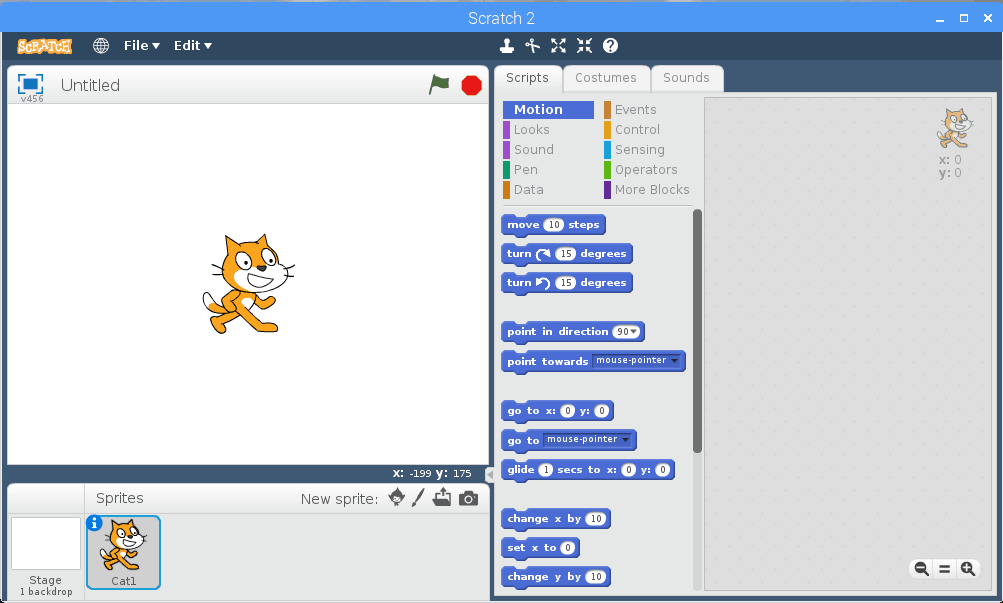Click the green flag to start
1003x603 pixels.
tap(439, 85)
